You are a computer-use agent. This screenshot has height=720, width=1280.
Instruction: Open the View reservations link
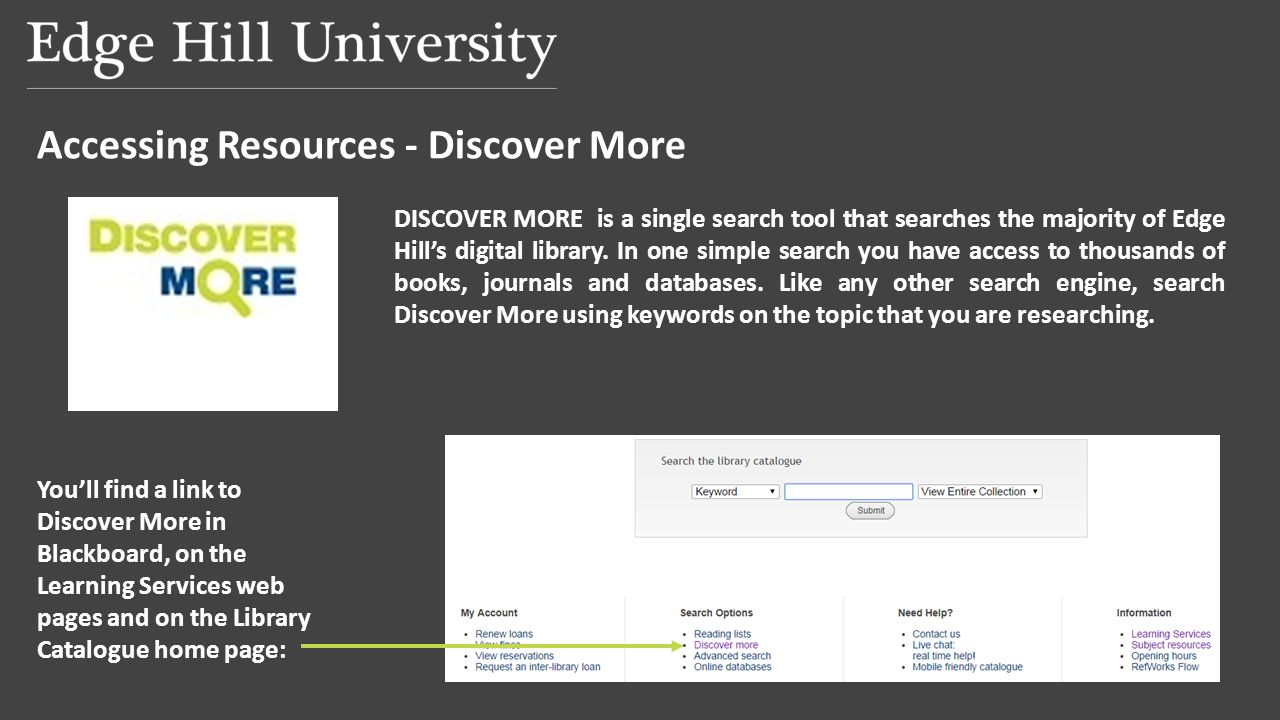tap(514, 656)
